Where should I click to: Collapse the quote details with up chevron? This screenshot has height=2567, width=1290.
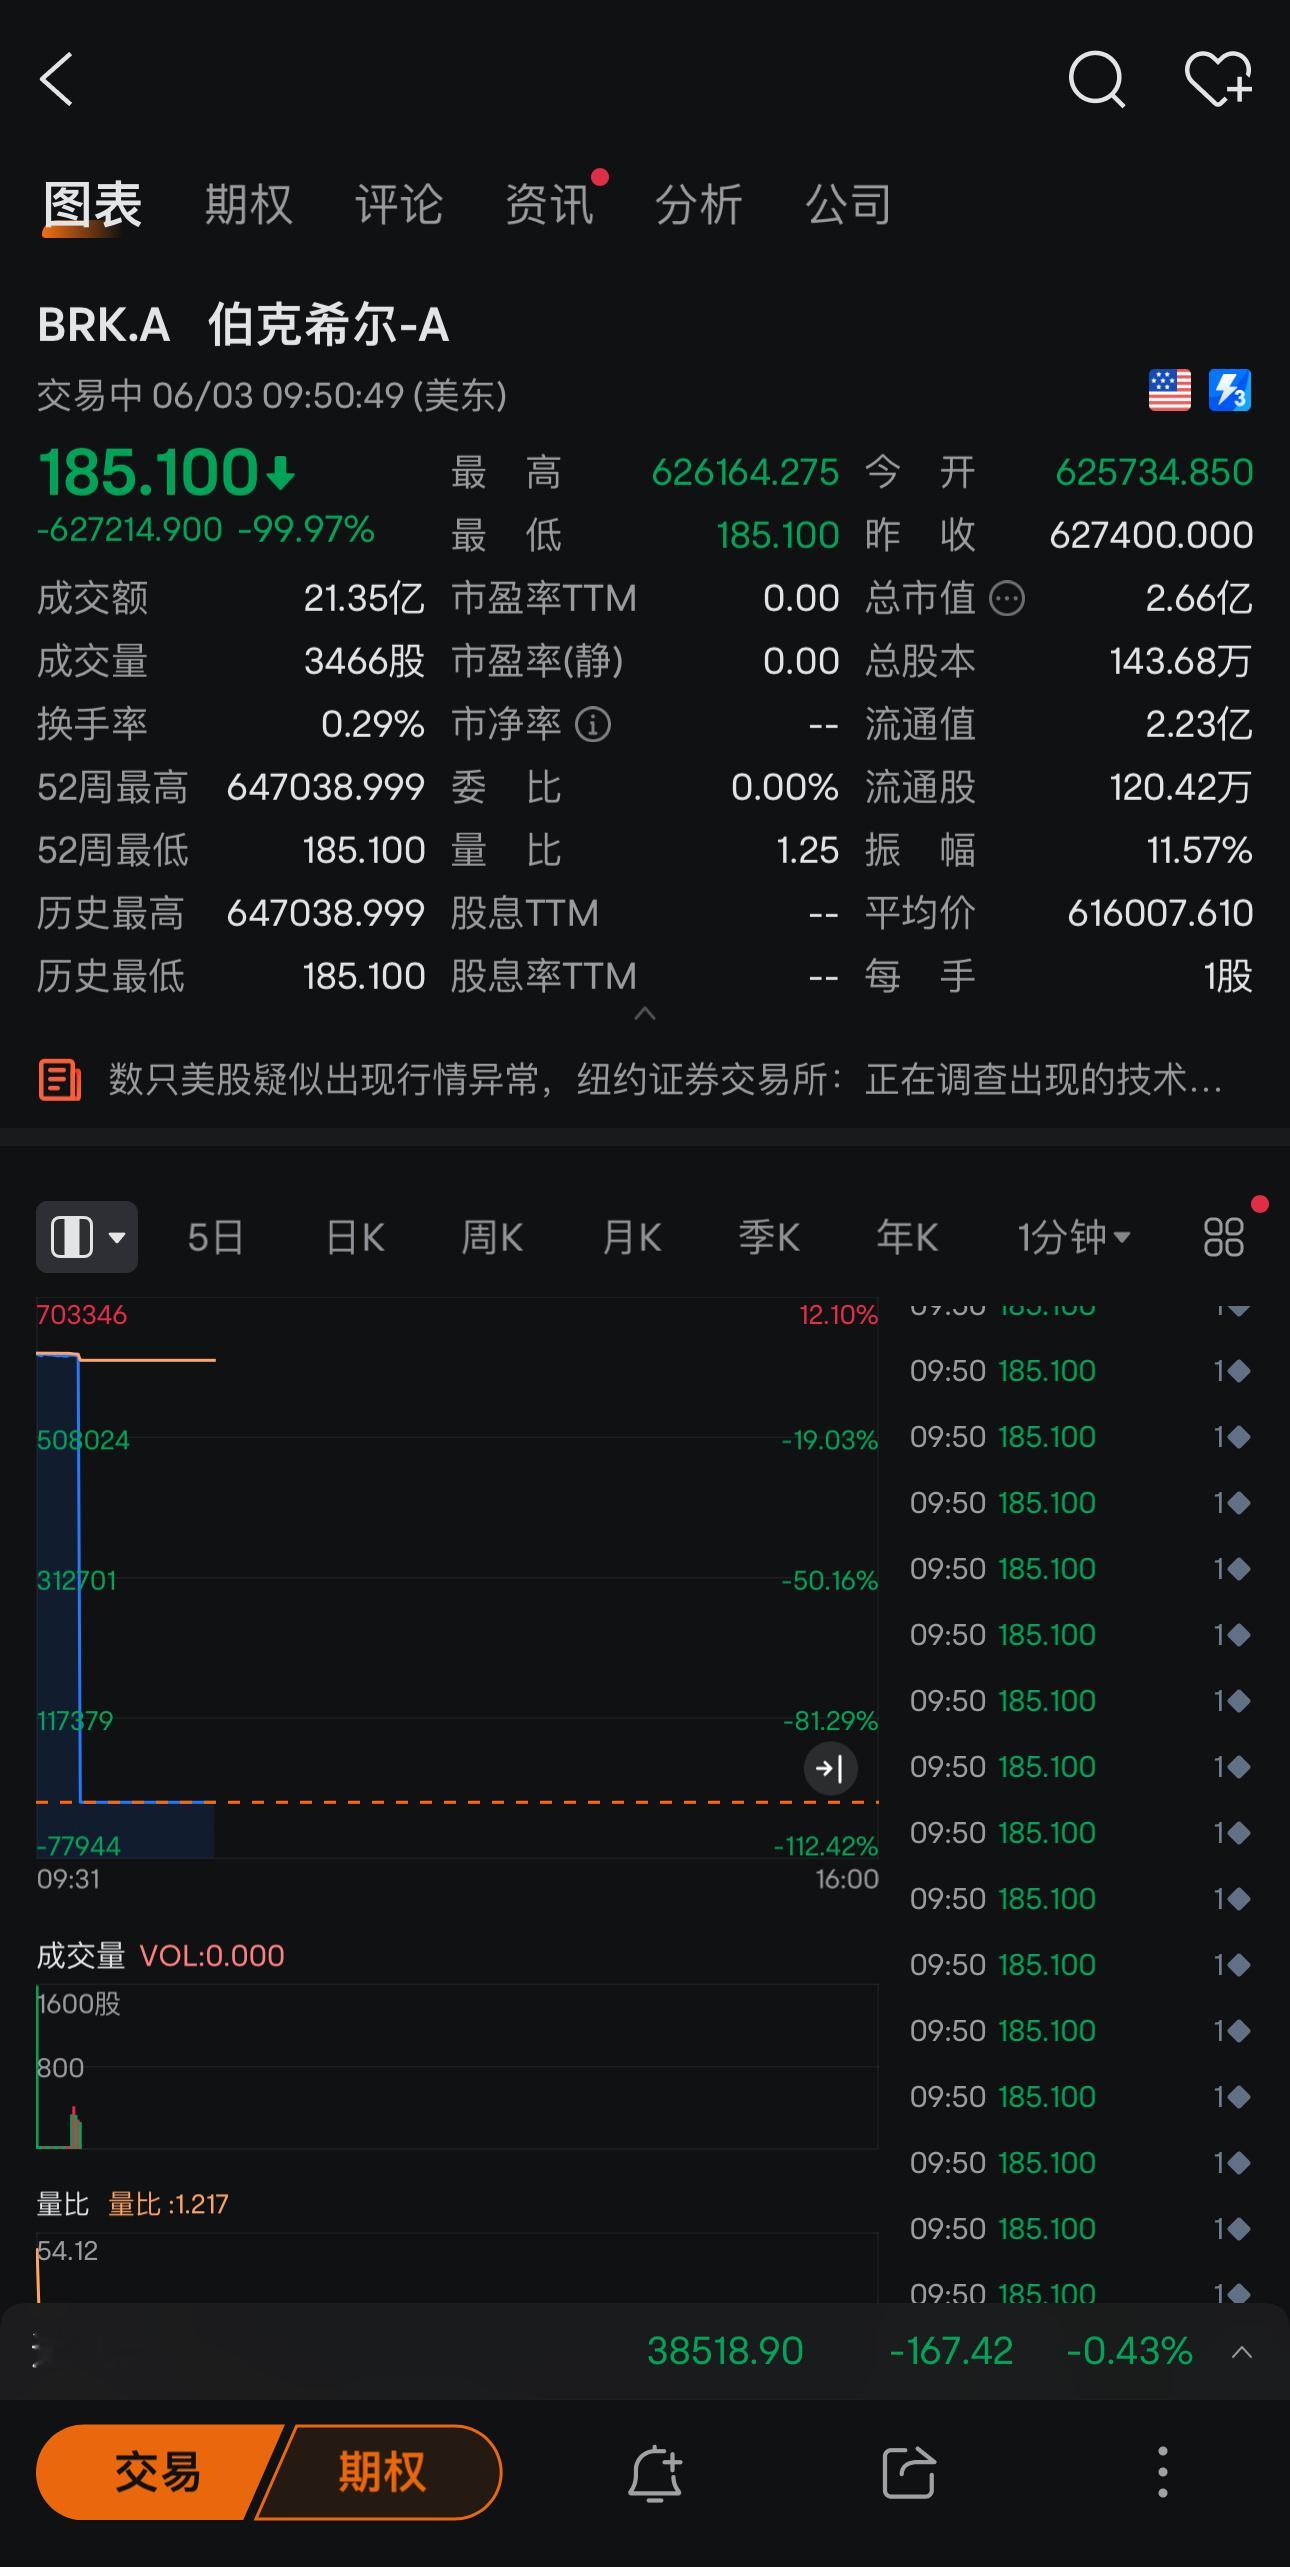(x=645, y=1014)
